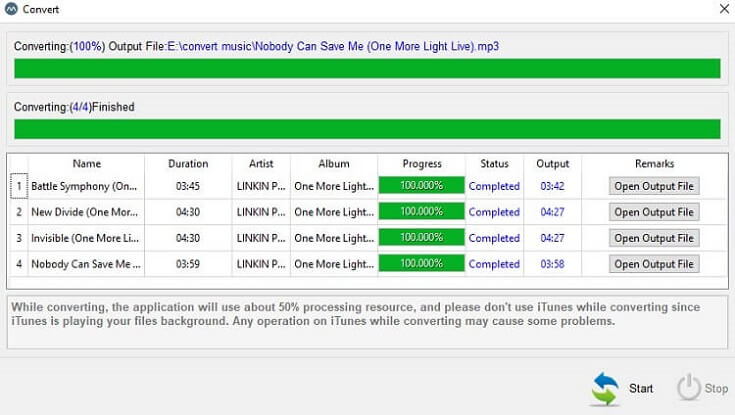735x415 pixels.
Task: Click output time "03:42" of Battle Symphony
Action: point(552,186)
